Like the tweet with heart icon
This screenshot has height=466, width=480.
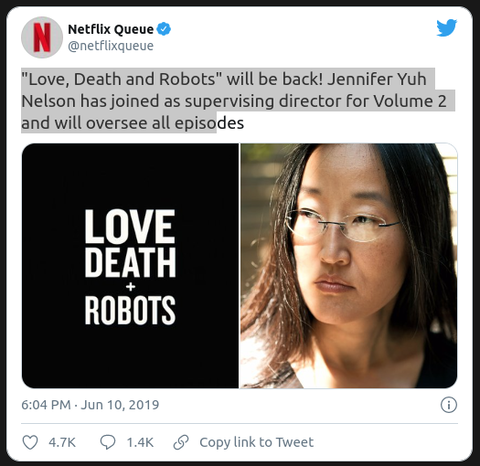(30, 442)
